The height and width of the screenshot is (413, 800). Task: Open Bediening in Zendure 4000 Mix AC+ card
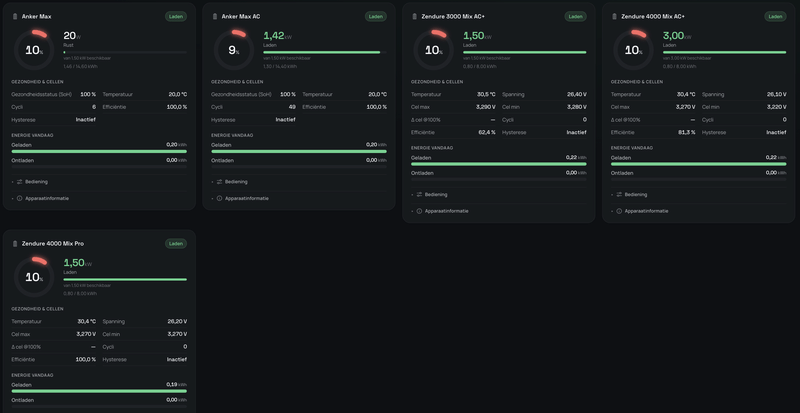coord(698,195)
